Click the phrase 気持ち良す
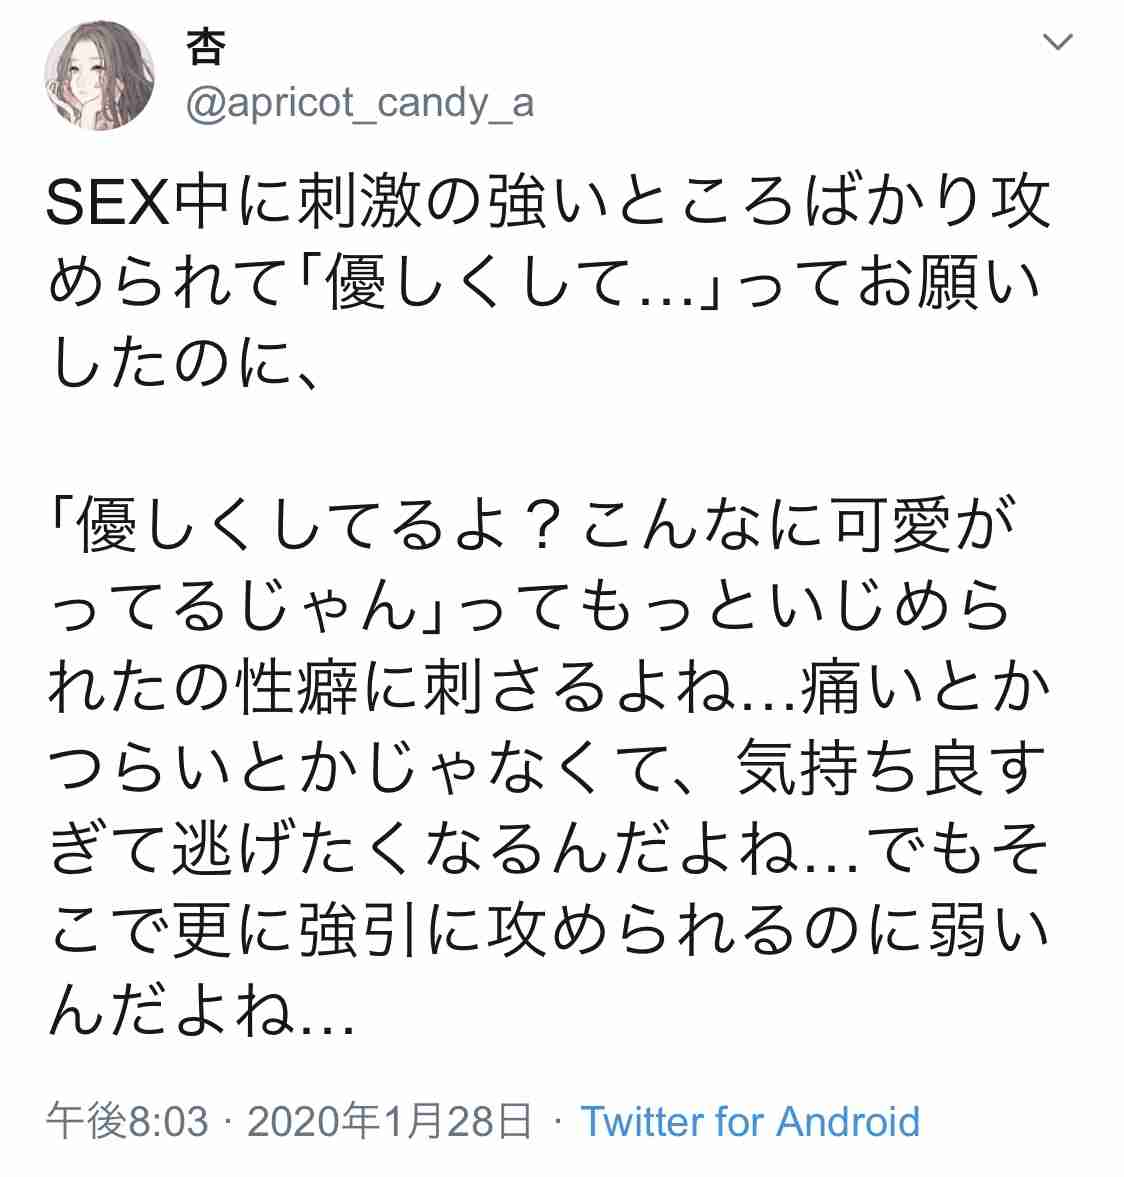1124x1177 pixels. coord(891,768)
